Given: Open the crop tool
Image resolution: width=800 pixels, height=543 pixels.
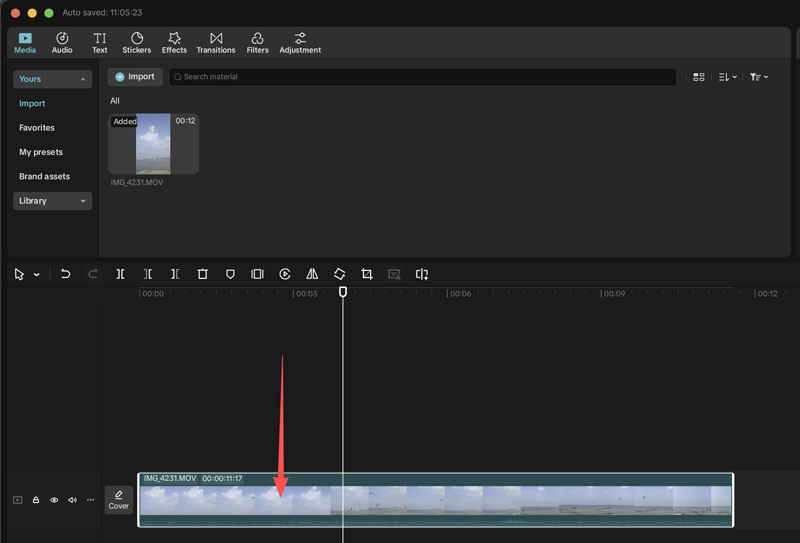Looking at the screenshot, I should click(367, 274).
